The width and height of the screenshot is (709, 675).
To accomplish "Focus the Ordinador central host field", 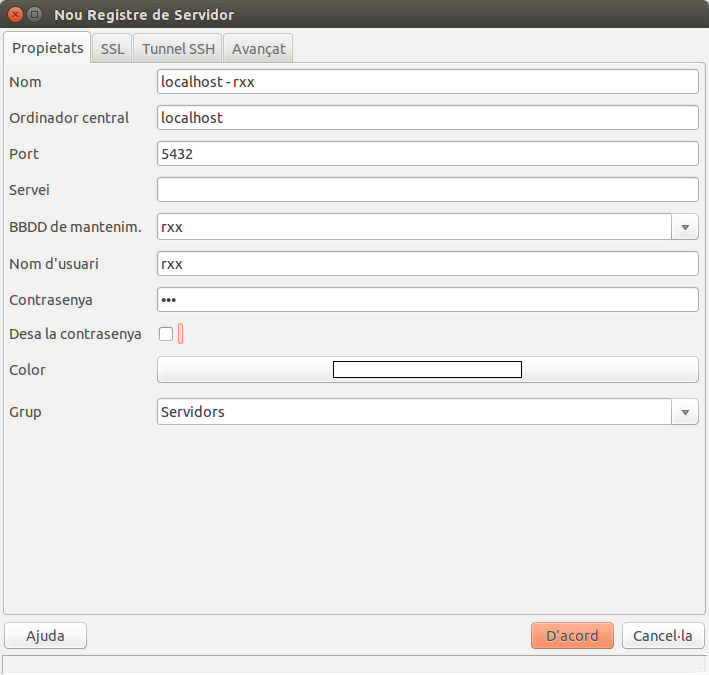I will pyautogui.click(x=427, y=118).
